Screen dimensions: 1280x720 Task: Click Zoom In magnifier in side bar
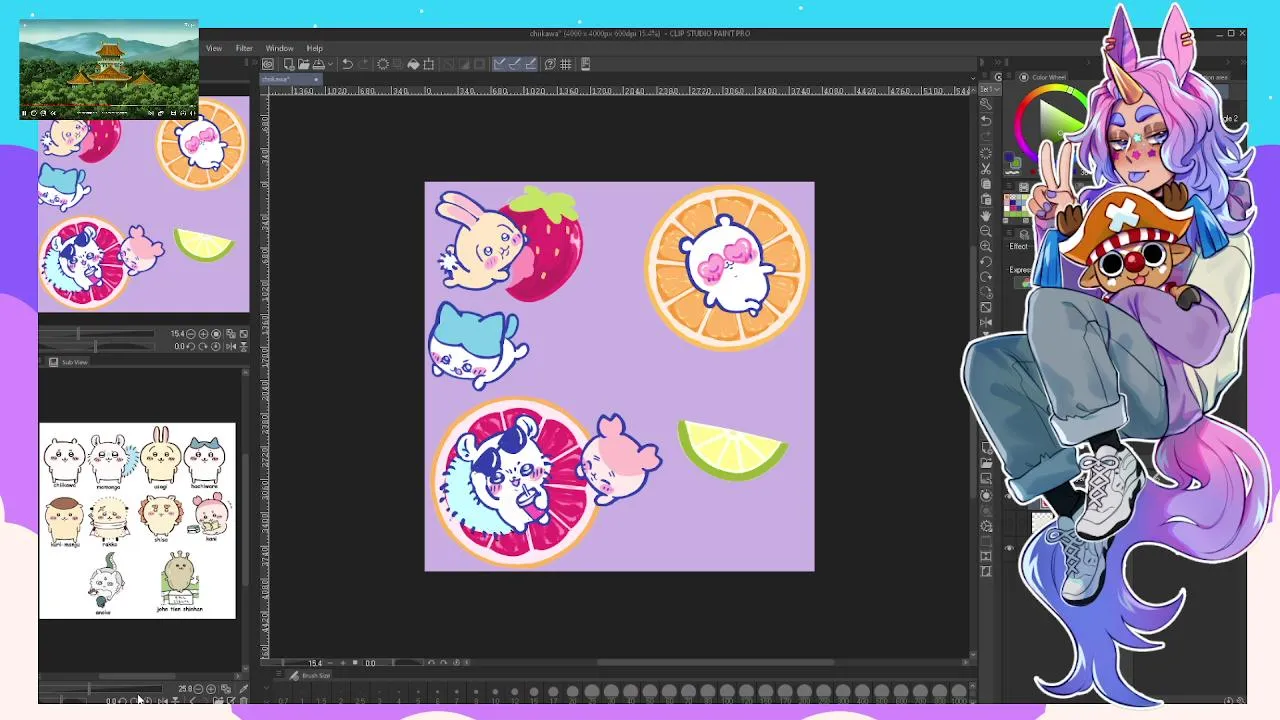click(x=986, y=246)
